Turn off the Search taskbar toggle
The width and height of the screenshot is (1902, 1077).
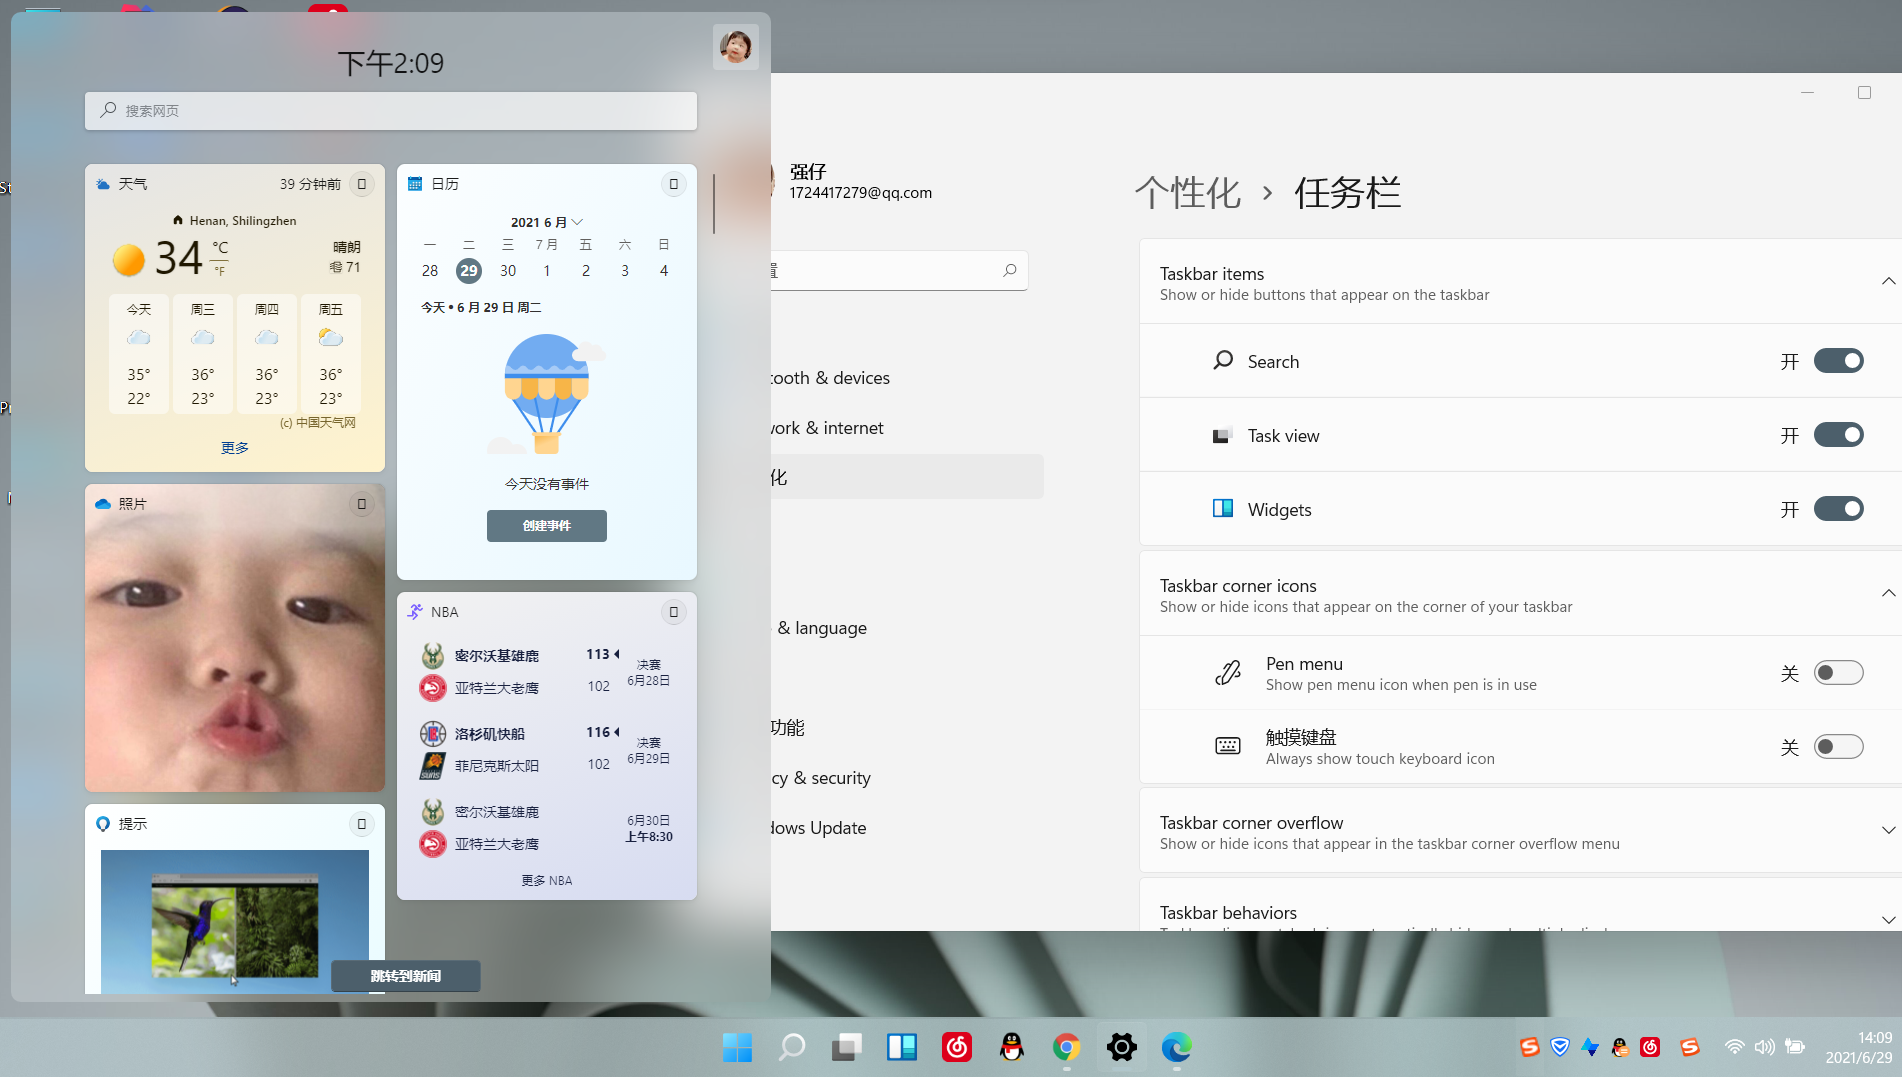[1838, 361]
